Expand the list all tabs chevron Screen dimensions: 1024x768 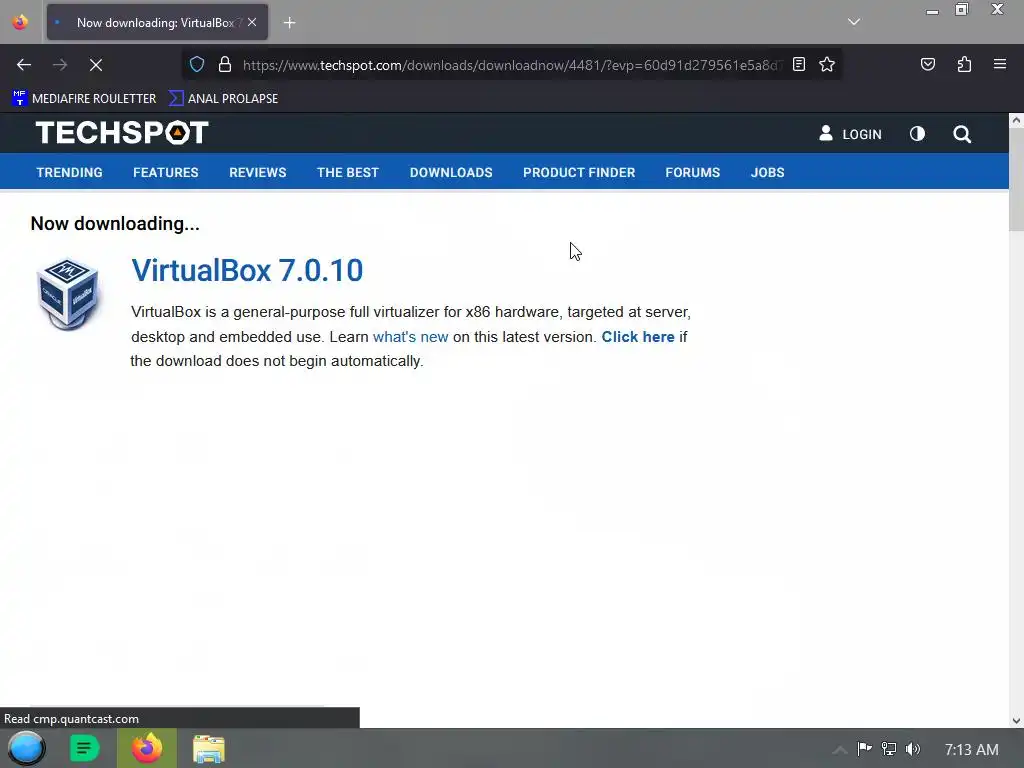[854, 22]
